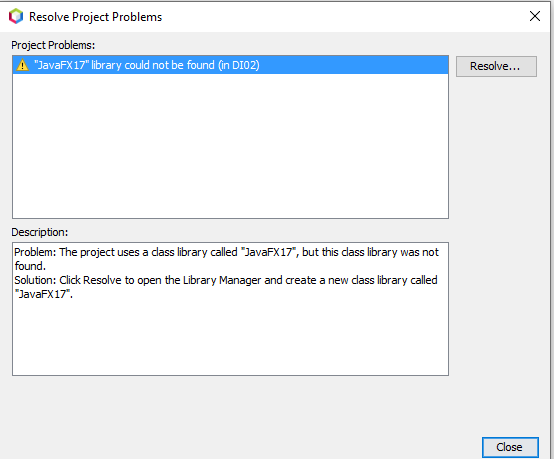Click the Description: label
The image size is (554, 459).
click(x=40, y=232)
